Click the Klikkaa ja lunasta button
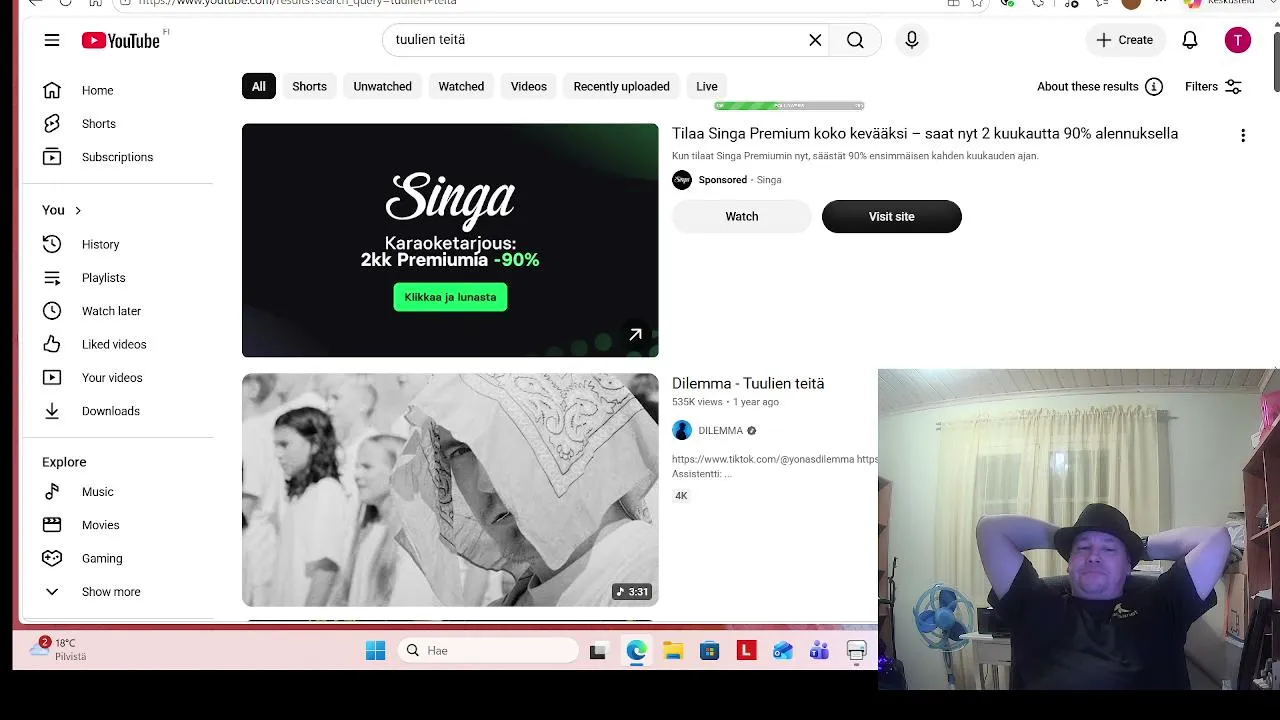 pyautogui.click(x=450, y=297)
